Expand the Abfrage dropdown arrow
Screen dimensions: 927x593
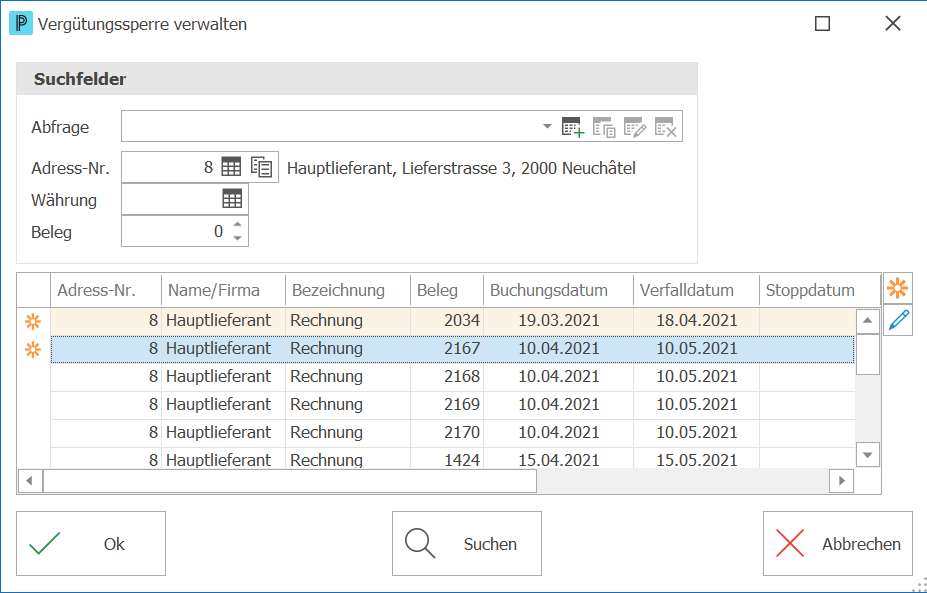pos(547,126)
